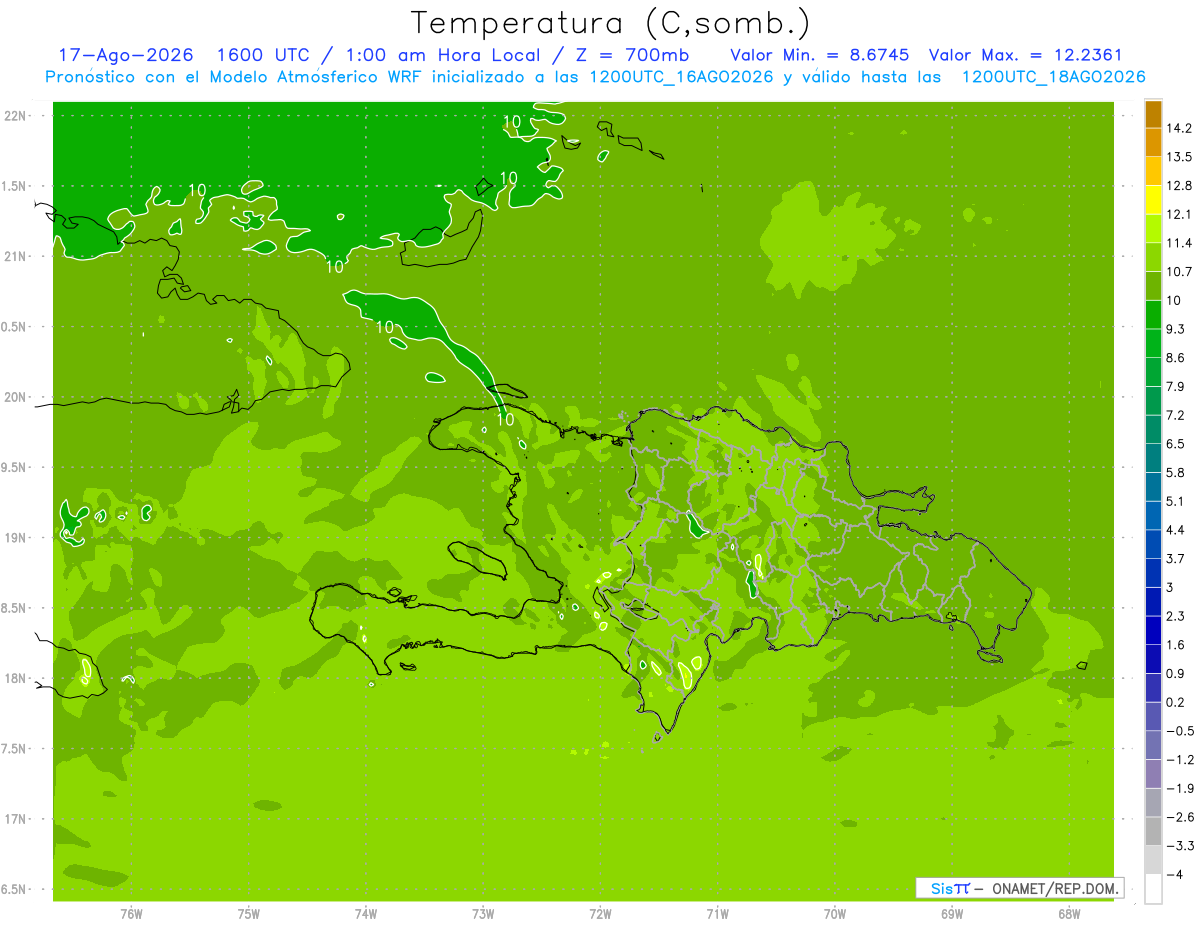Screen dimensions: 1200x927
Task: Click the '-1.9' colorbar value
Action: click(1179, 789)
